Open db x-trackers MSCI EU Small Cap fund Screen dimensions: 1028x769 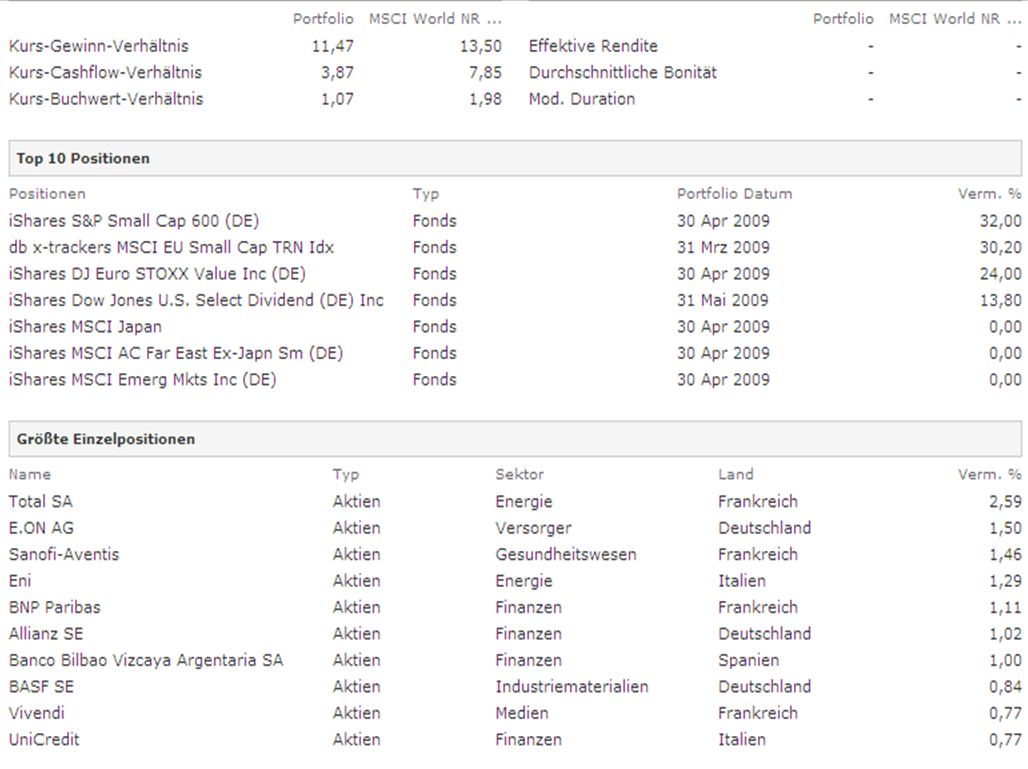171,247
